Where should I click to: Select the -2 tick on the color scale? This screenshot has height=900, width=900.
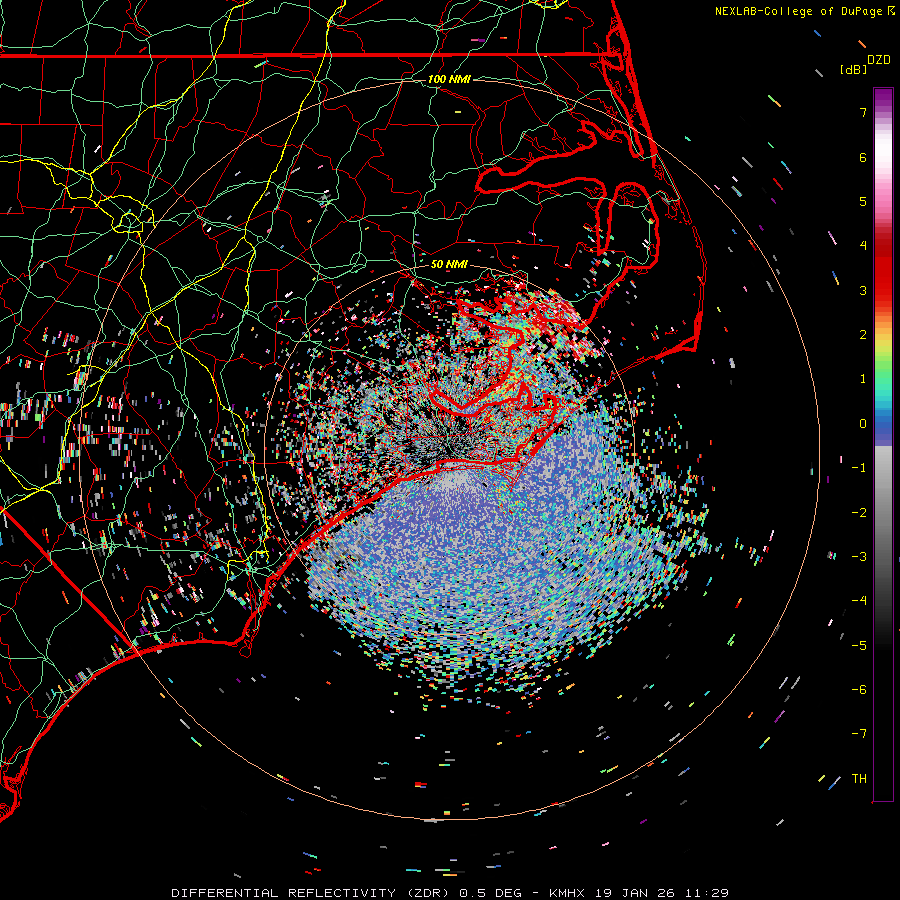tap(859, 513)
